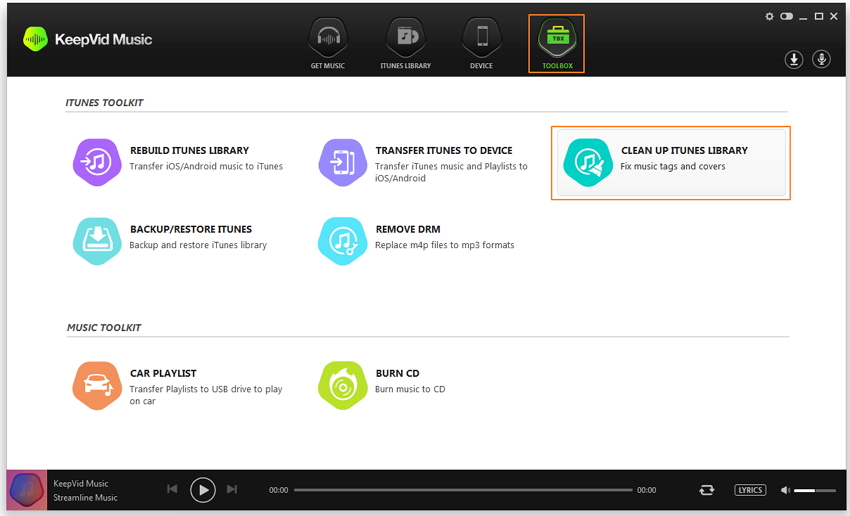Click the Transfer iTunes to Device icon
850x516 pixels.
[x=342, y=162]
